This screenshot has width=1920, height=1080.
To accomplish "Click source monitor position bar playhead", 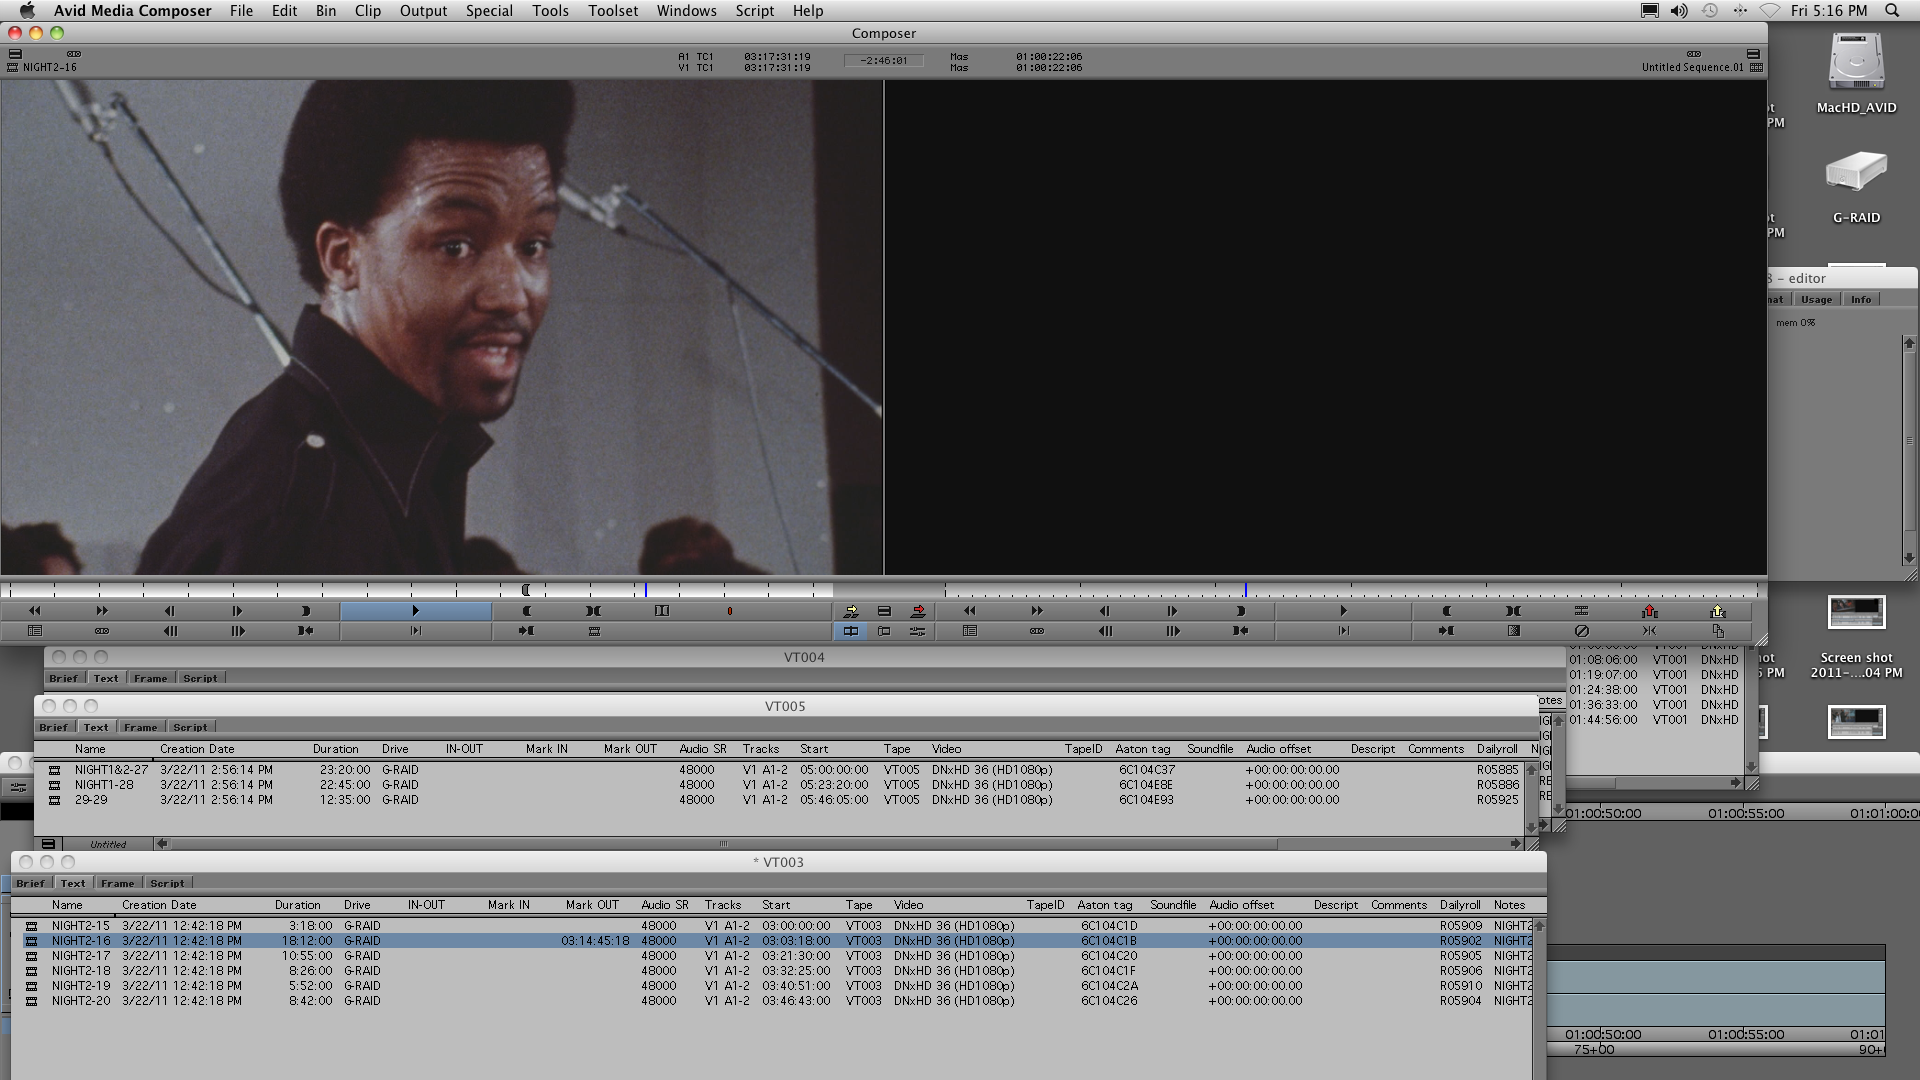I will pos(646,590).
